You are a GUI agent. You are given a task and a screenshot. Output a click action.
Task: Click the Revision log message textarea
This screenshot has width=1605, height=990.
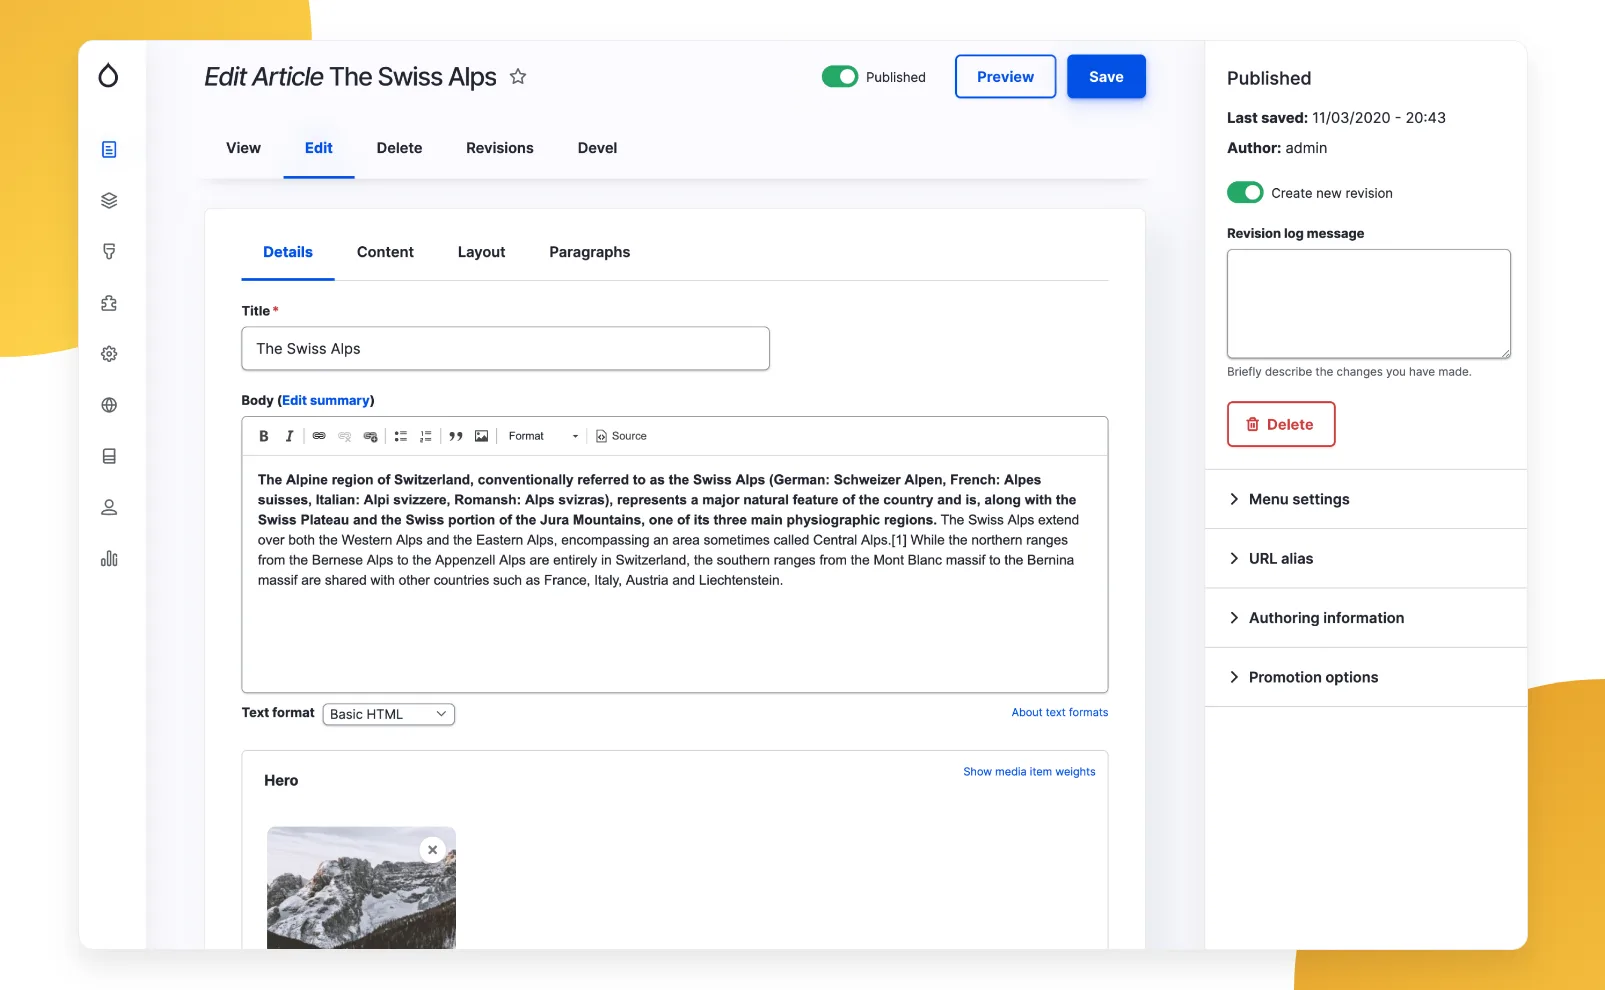[x=1369, y=304]
